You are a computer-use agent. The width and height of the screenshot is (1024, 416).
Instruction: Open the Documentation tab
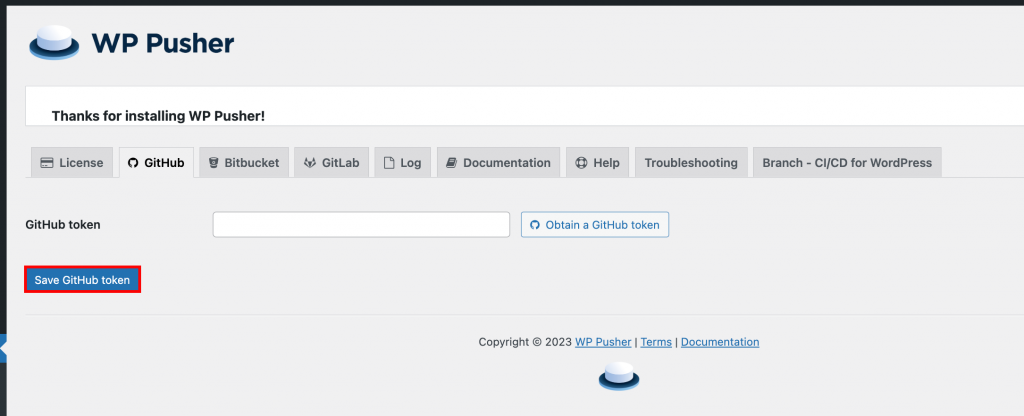click(498, 163)
